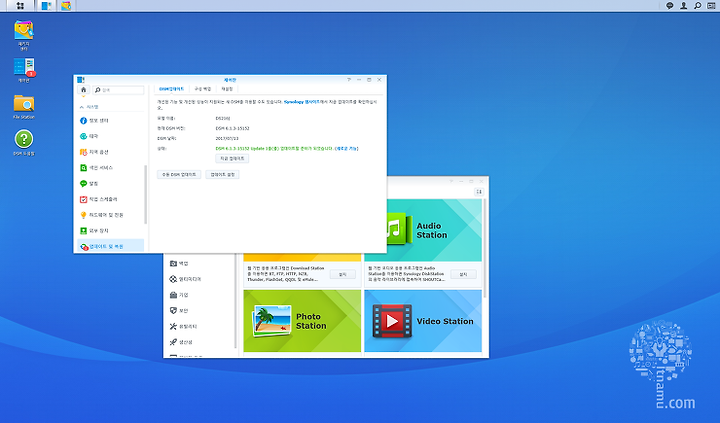This screenshot has width=720, height=423.
Task: Open Package Center desktop shortcut
Action: pos(23,35)
